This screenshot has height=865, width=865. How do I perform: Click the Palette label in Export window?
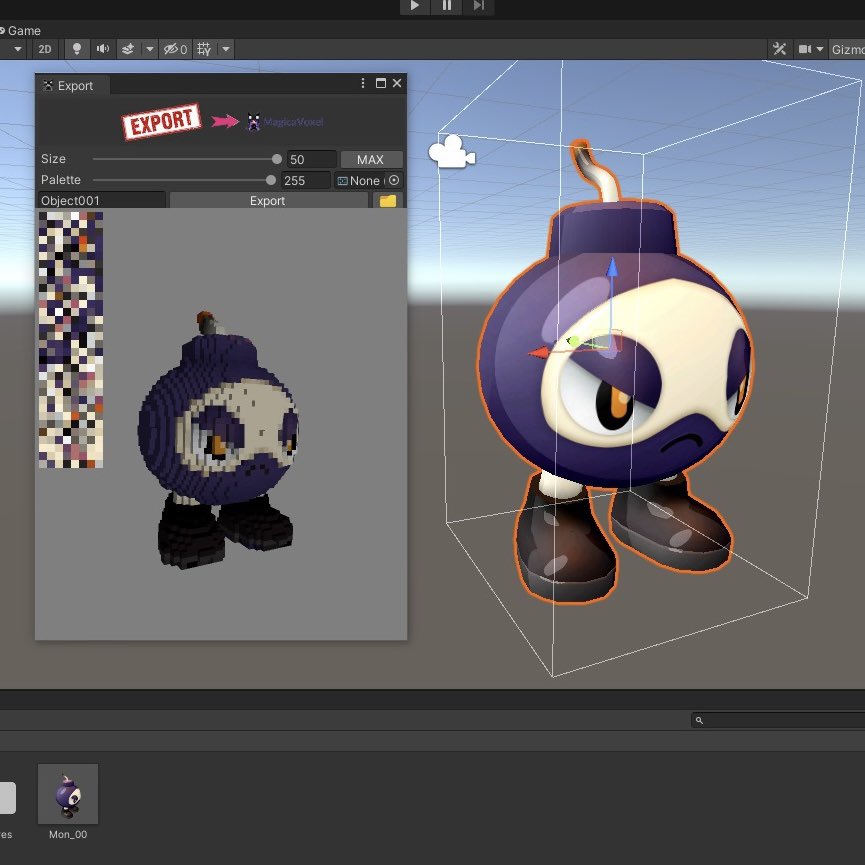coord(61,180)
